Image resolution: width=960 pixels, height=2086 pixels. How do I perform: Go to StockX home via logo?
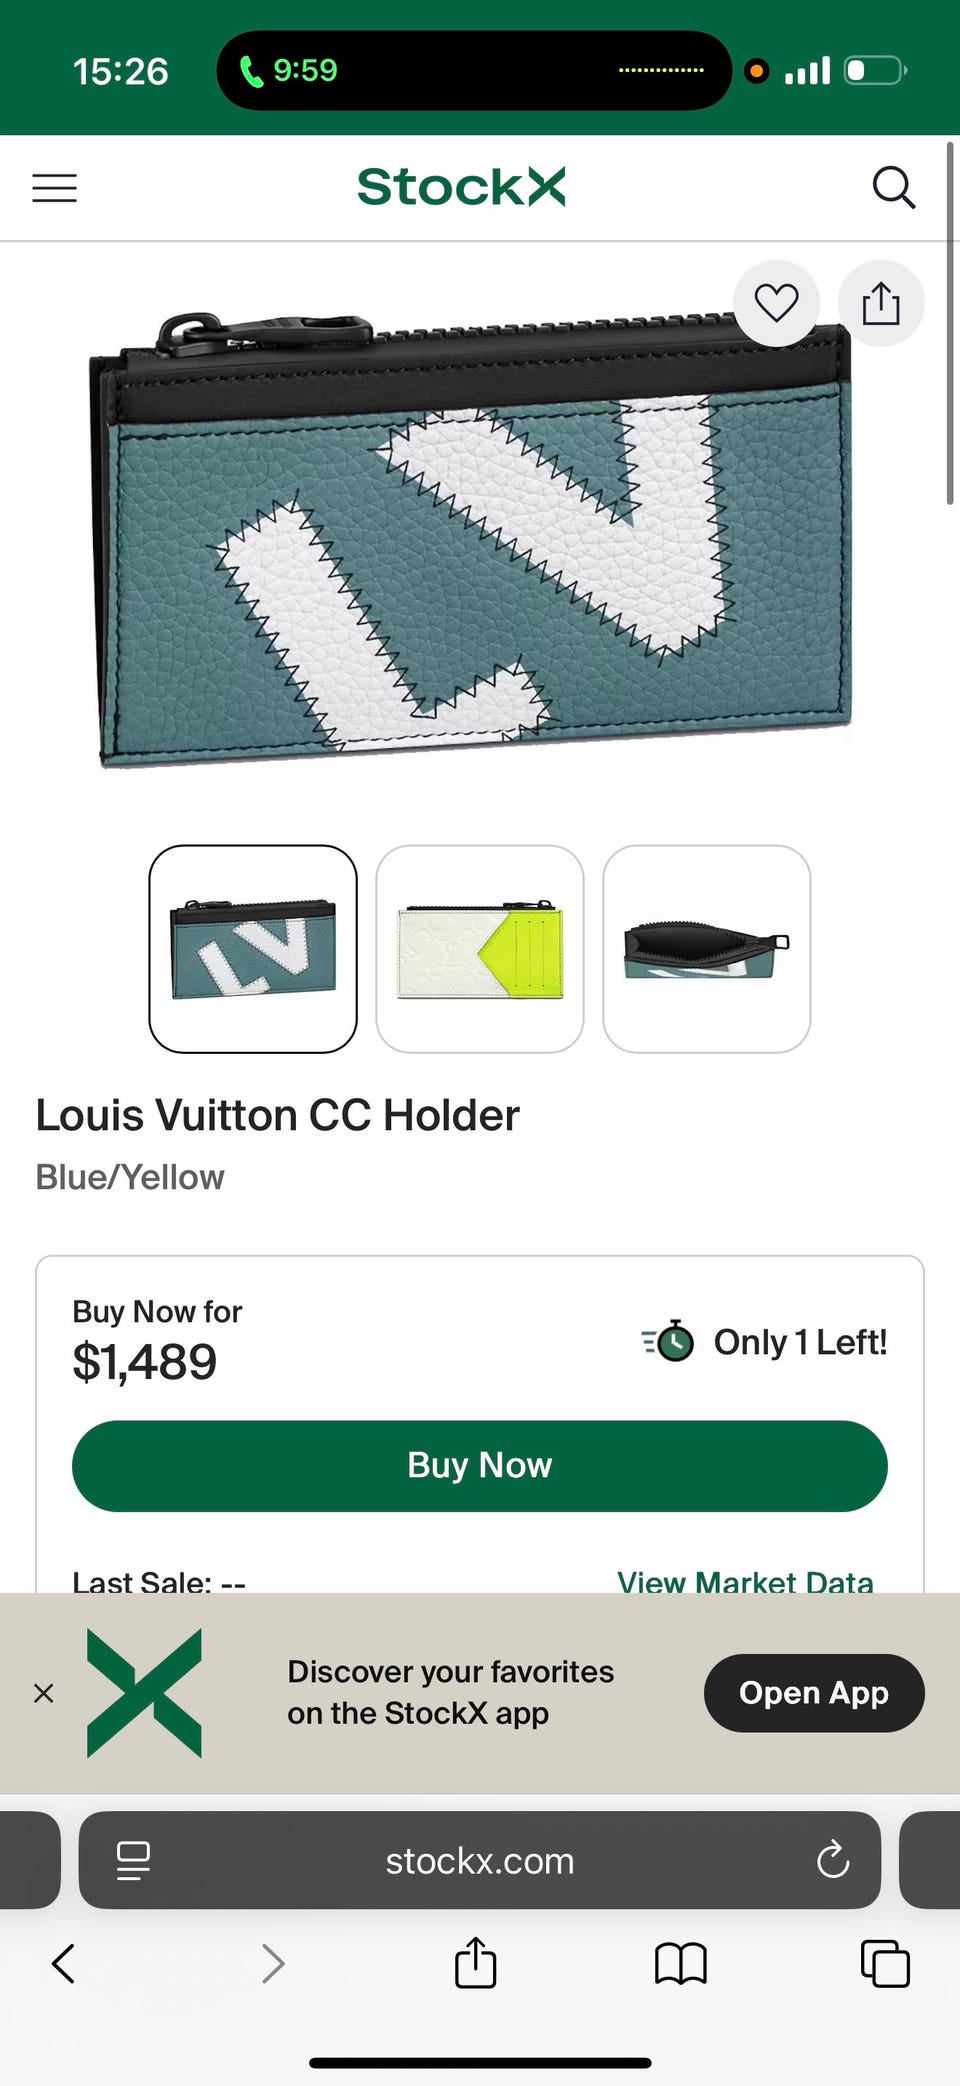click(461, 187)
